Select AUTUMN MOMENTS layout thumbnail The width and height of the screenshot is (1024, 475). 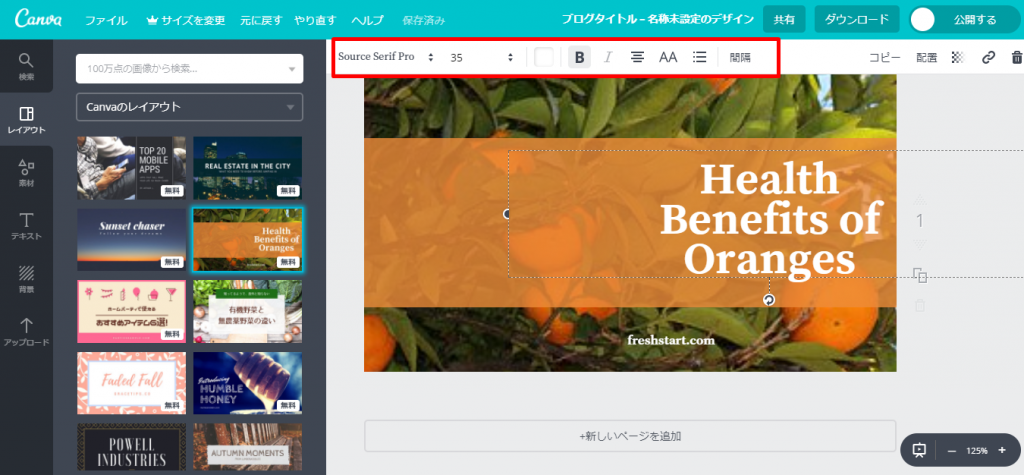248,448
